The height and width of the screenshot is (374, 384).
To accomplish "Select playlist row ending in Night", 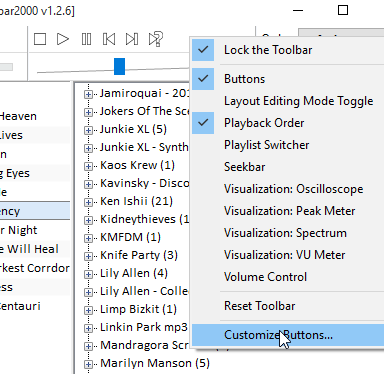I will click(35, 230).
